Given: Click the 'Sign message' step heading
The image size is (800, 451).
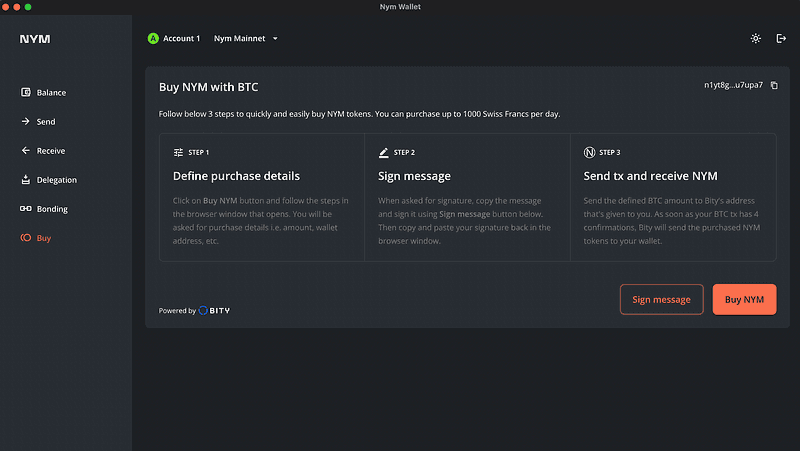Looking at the screenshot, I should point(414,176).
